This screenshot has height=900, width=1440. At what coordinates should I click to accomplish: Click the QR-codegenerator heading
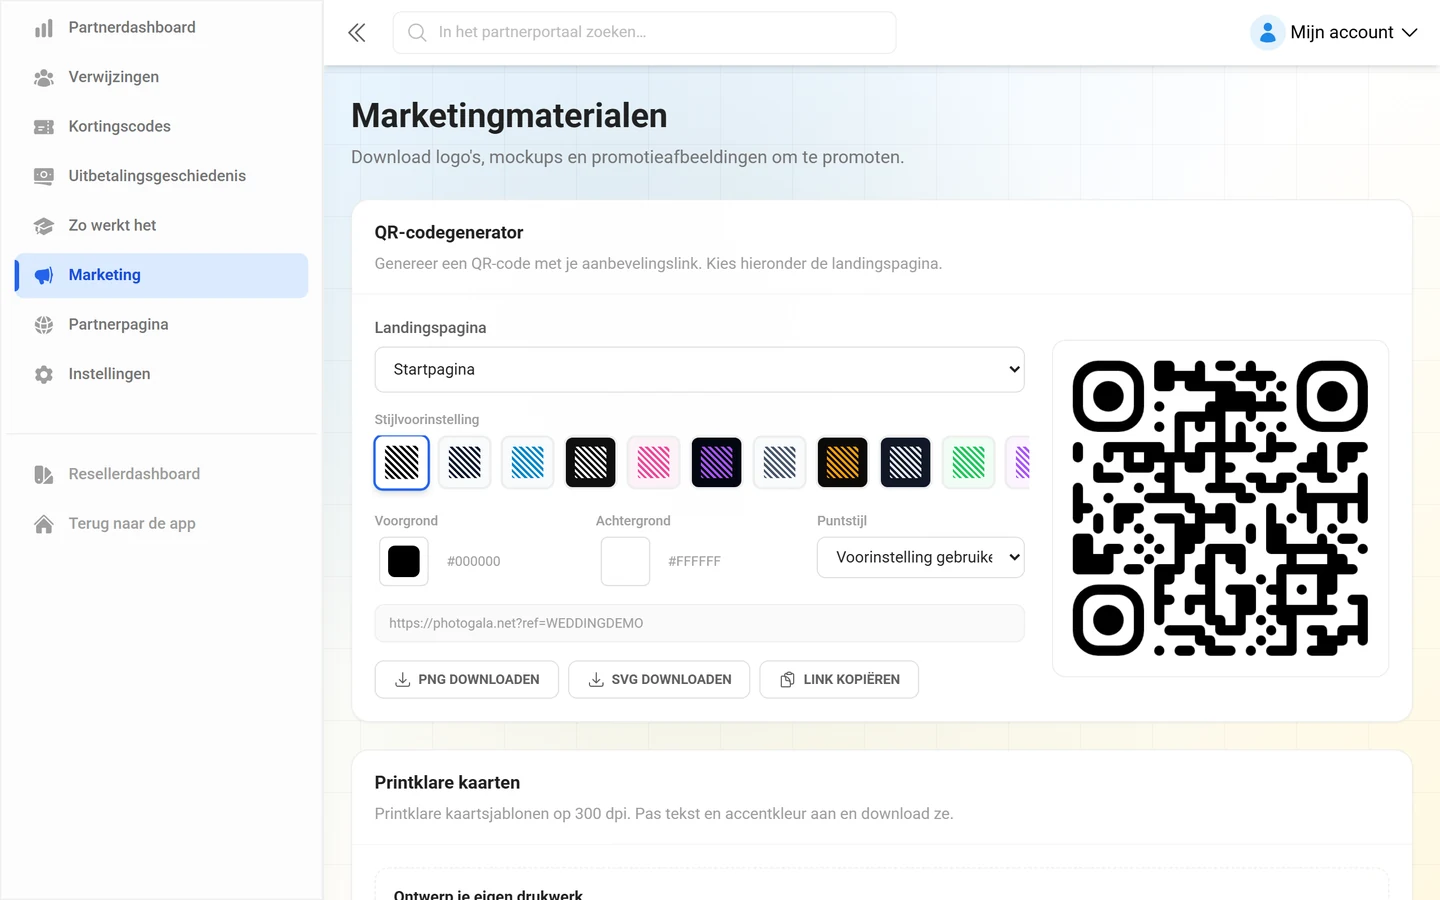pyautogui.click(x=449, y=233)
